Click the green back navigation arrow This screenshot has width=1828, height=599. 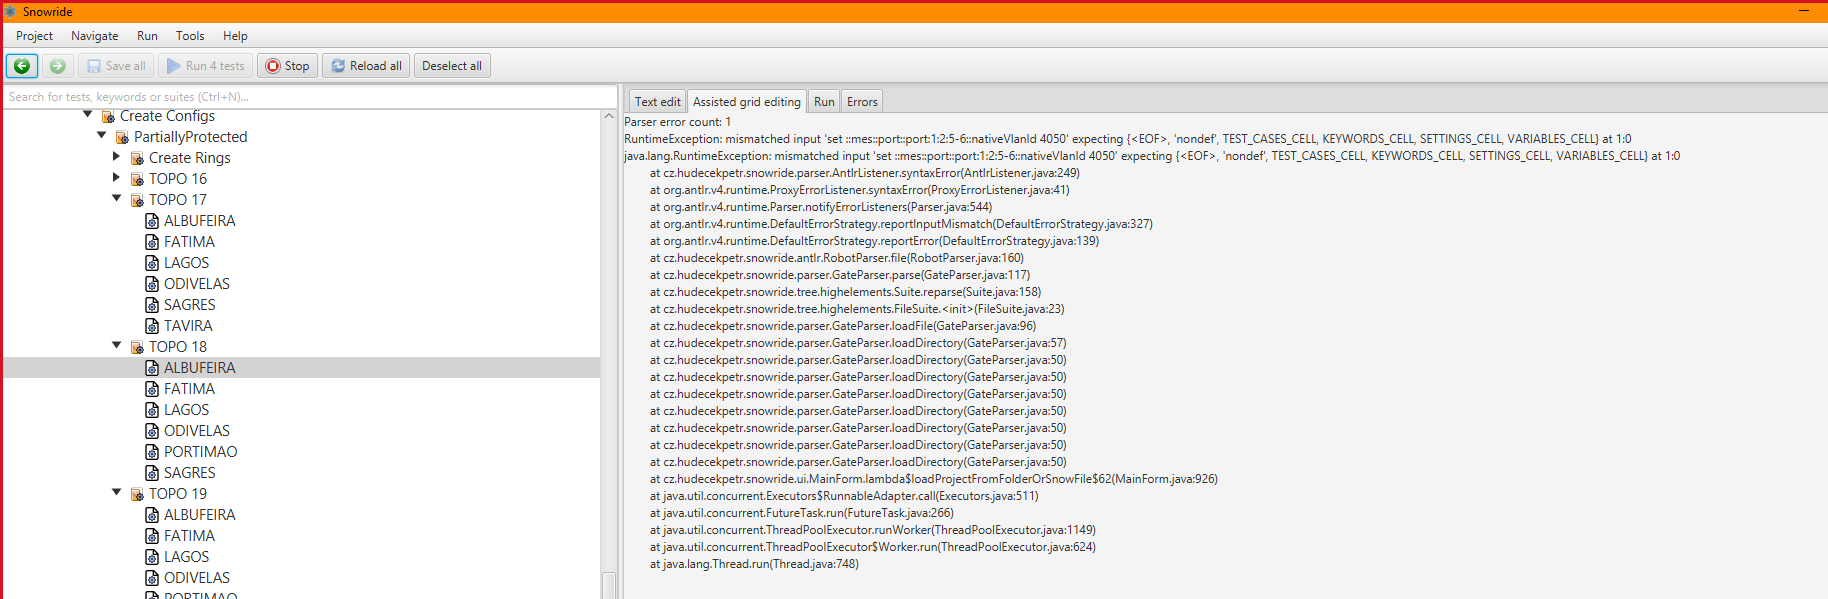tap(22, 66)
